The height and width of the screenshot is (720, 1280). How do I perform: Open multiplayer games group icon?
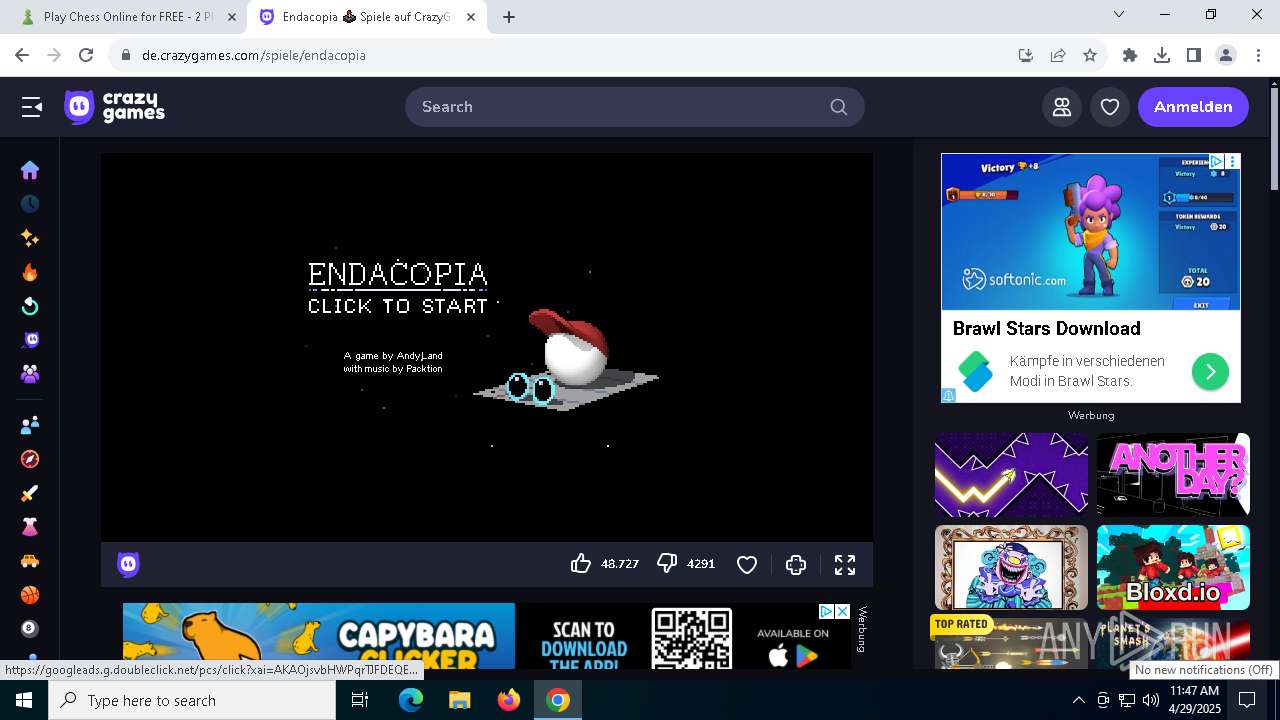point(30,374)
